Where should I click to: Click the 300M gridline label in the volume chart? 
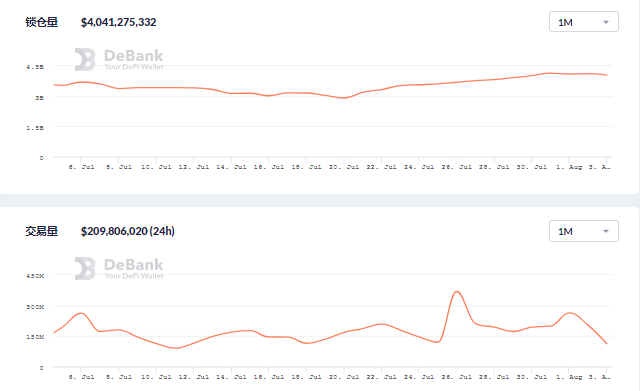point(35,307)
